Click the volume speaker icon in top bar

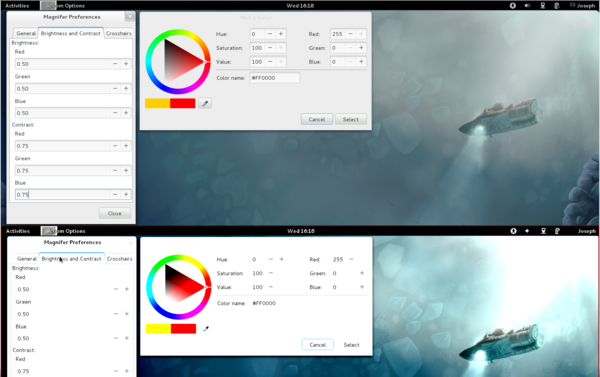tap(527, 5)
